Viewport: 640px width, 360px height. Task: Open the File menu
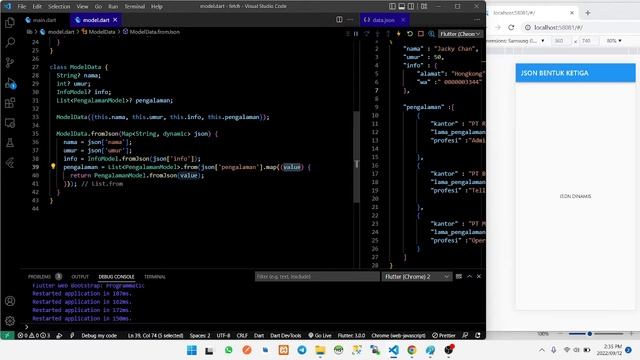[x=22, y=7]
